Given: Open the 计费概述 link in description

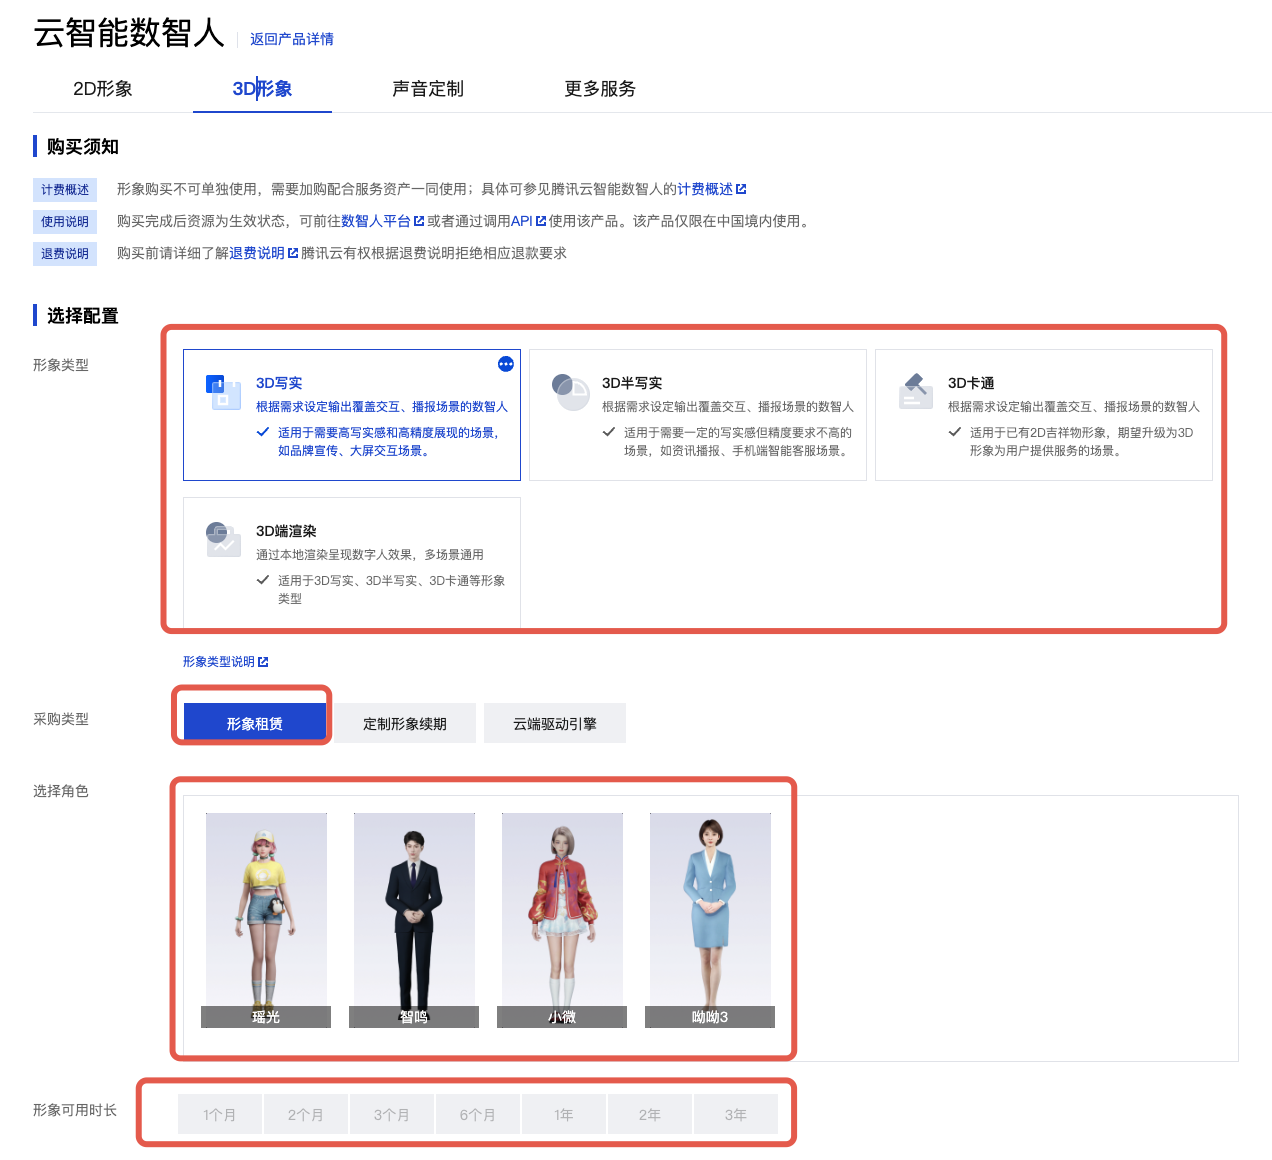Looking at the screenshot, I should 705,189.
